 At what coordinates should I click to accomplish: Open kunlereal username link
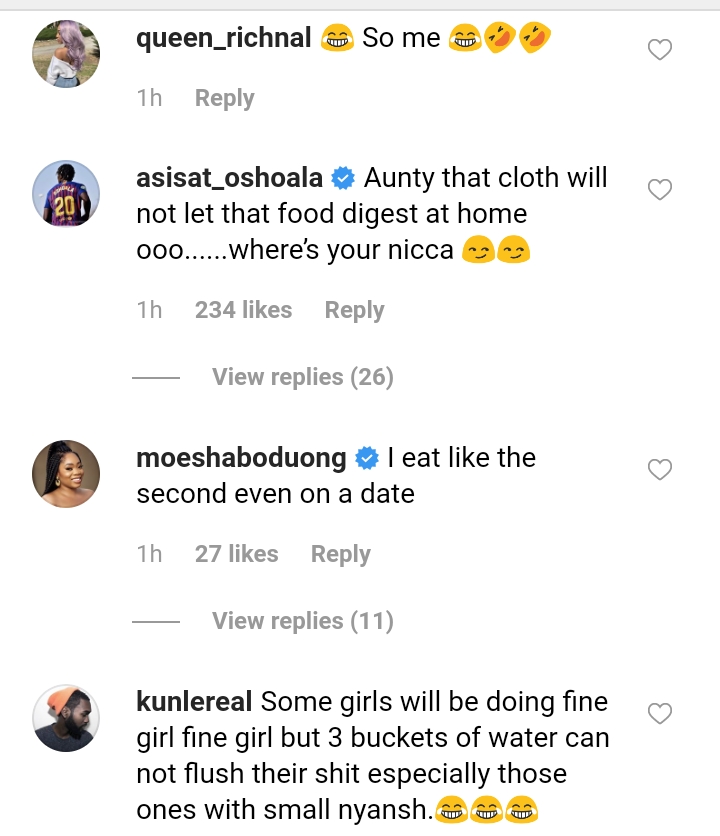click(x=194, y=702)
